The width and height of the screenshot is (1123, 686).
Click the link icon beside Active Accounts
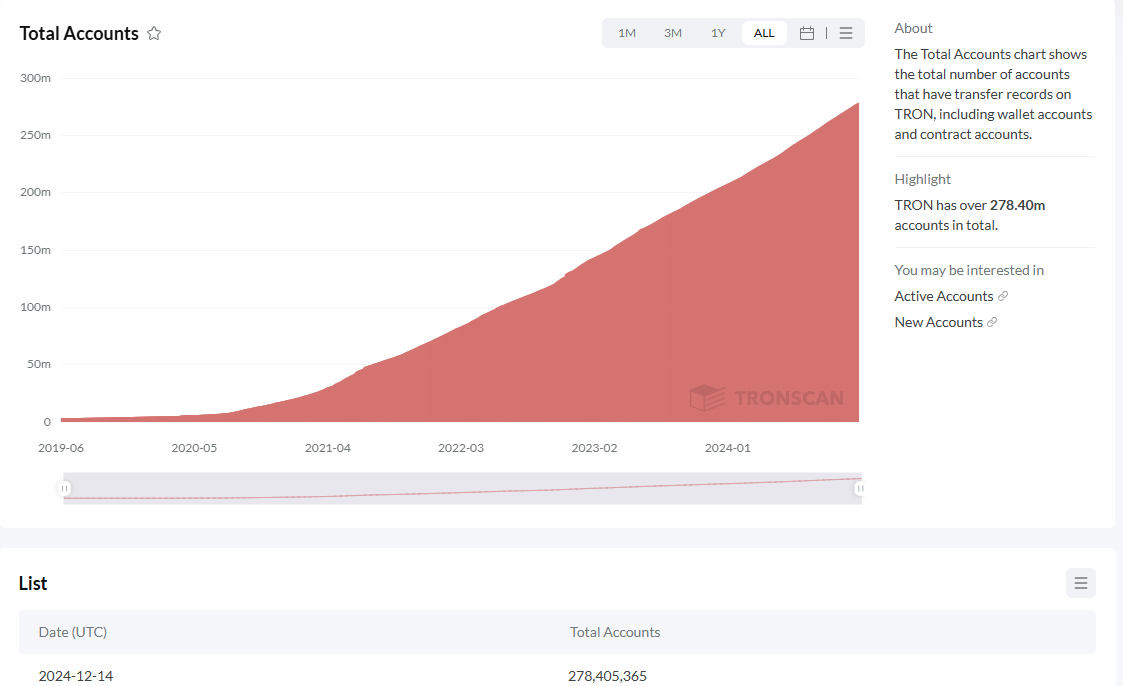pos(1003,296)
